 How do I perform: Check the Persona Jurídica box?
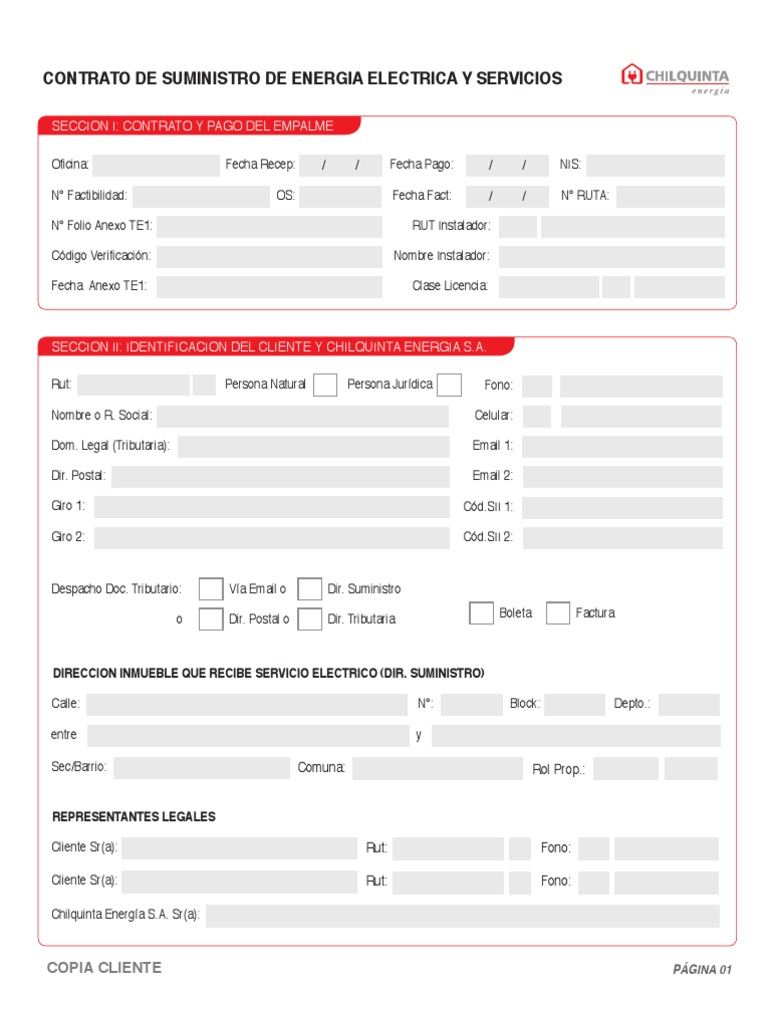click(x=449, y=385)
